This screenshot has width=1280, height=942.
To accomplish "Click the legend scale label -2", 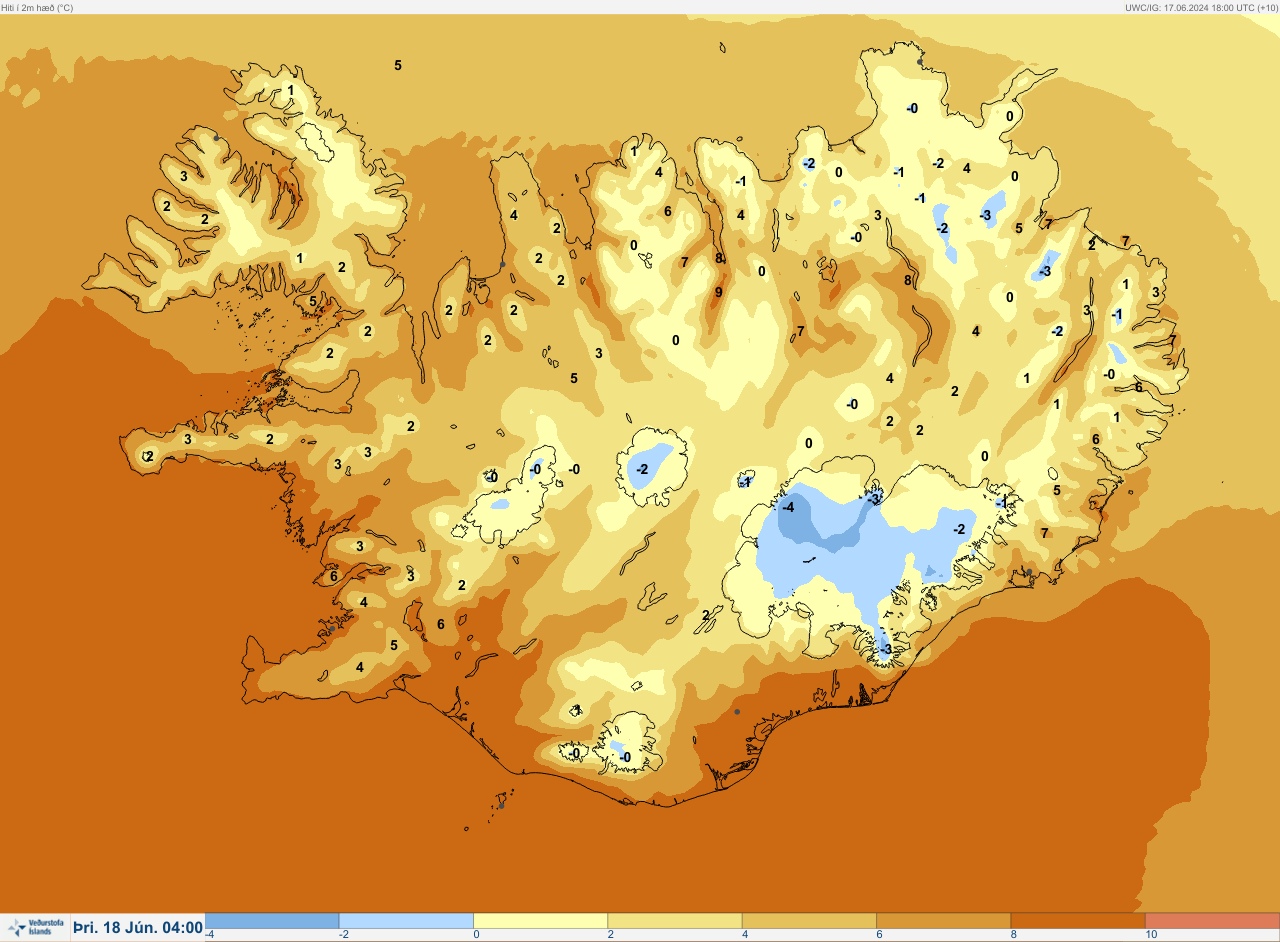I will click(x=344, y=934).
